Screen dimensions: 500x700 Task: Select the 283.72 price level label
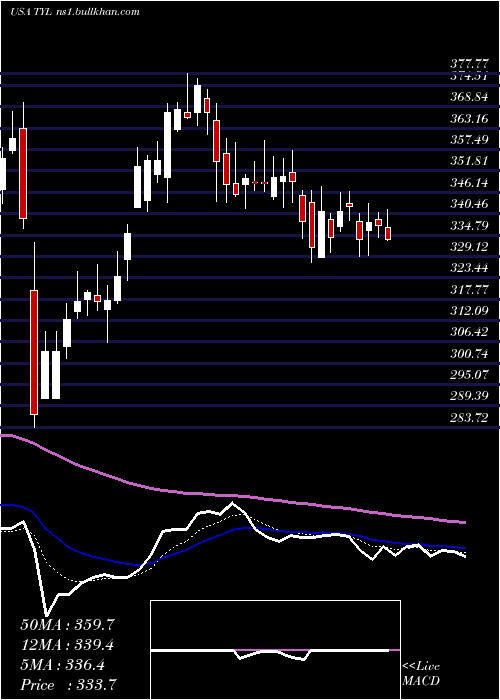[x=468, y=417]
